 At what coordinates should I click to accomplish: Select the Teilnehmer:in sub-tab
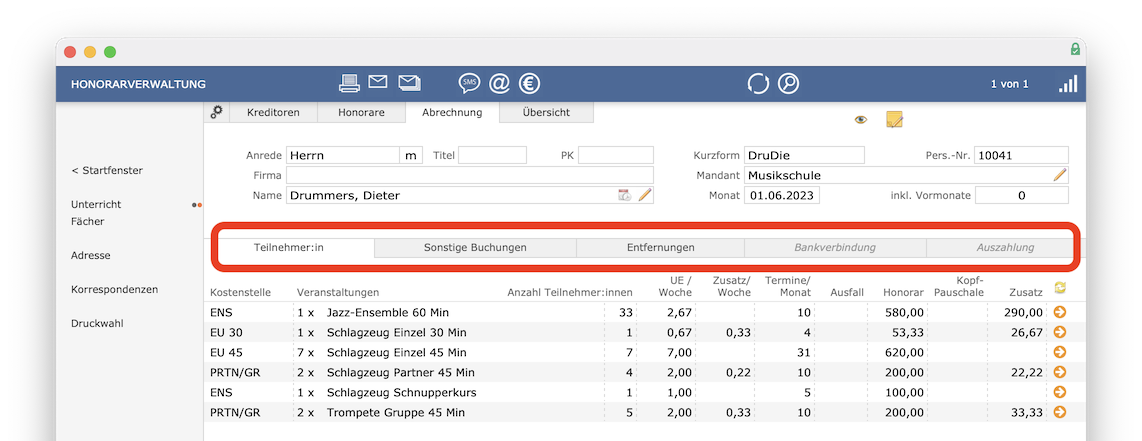288,247
